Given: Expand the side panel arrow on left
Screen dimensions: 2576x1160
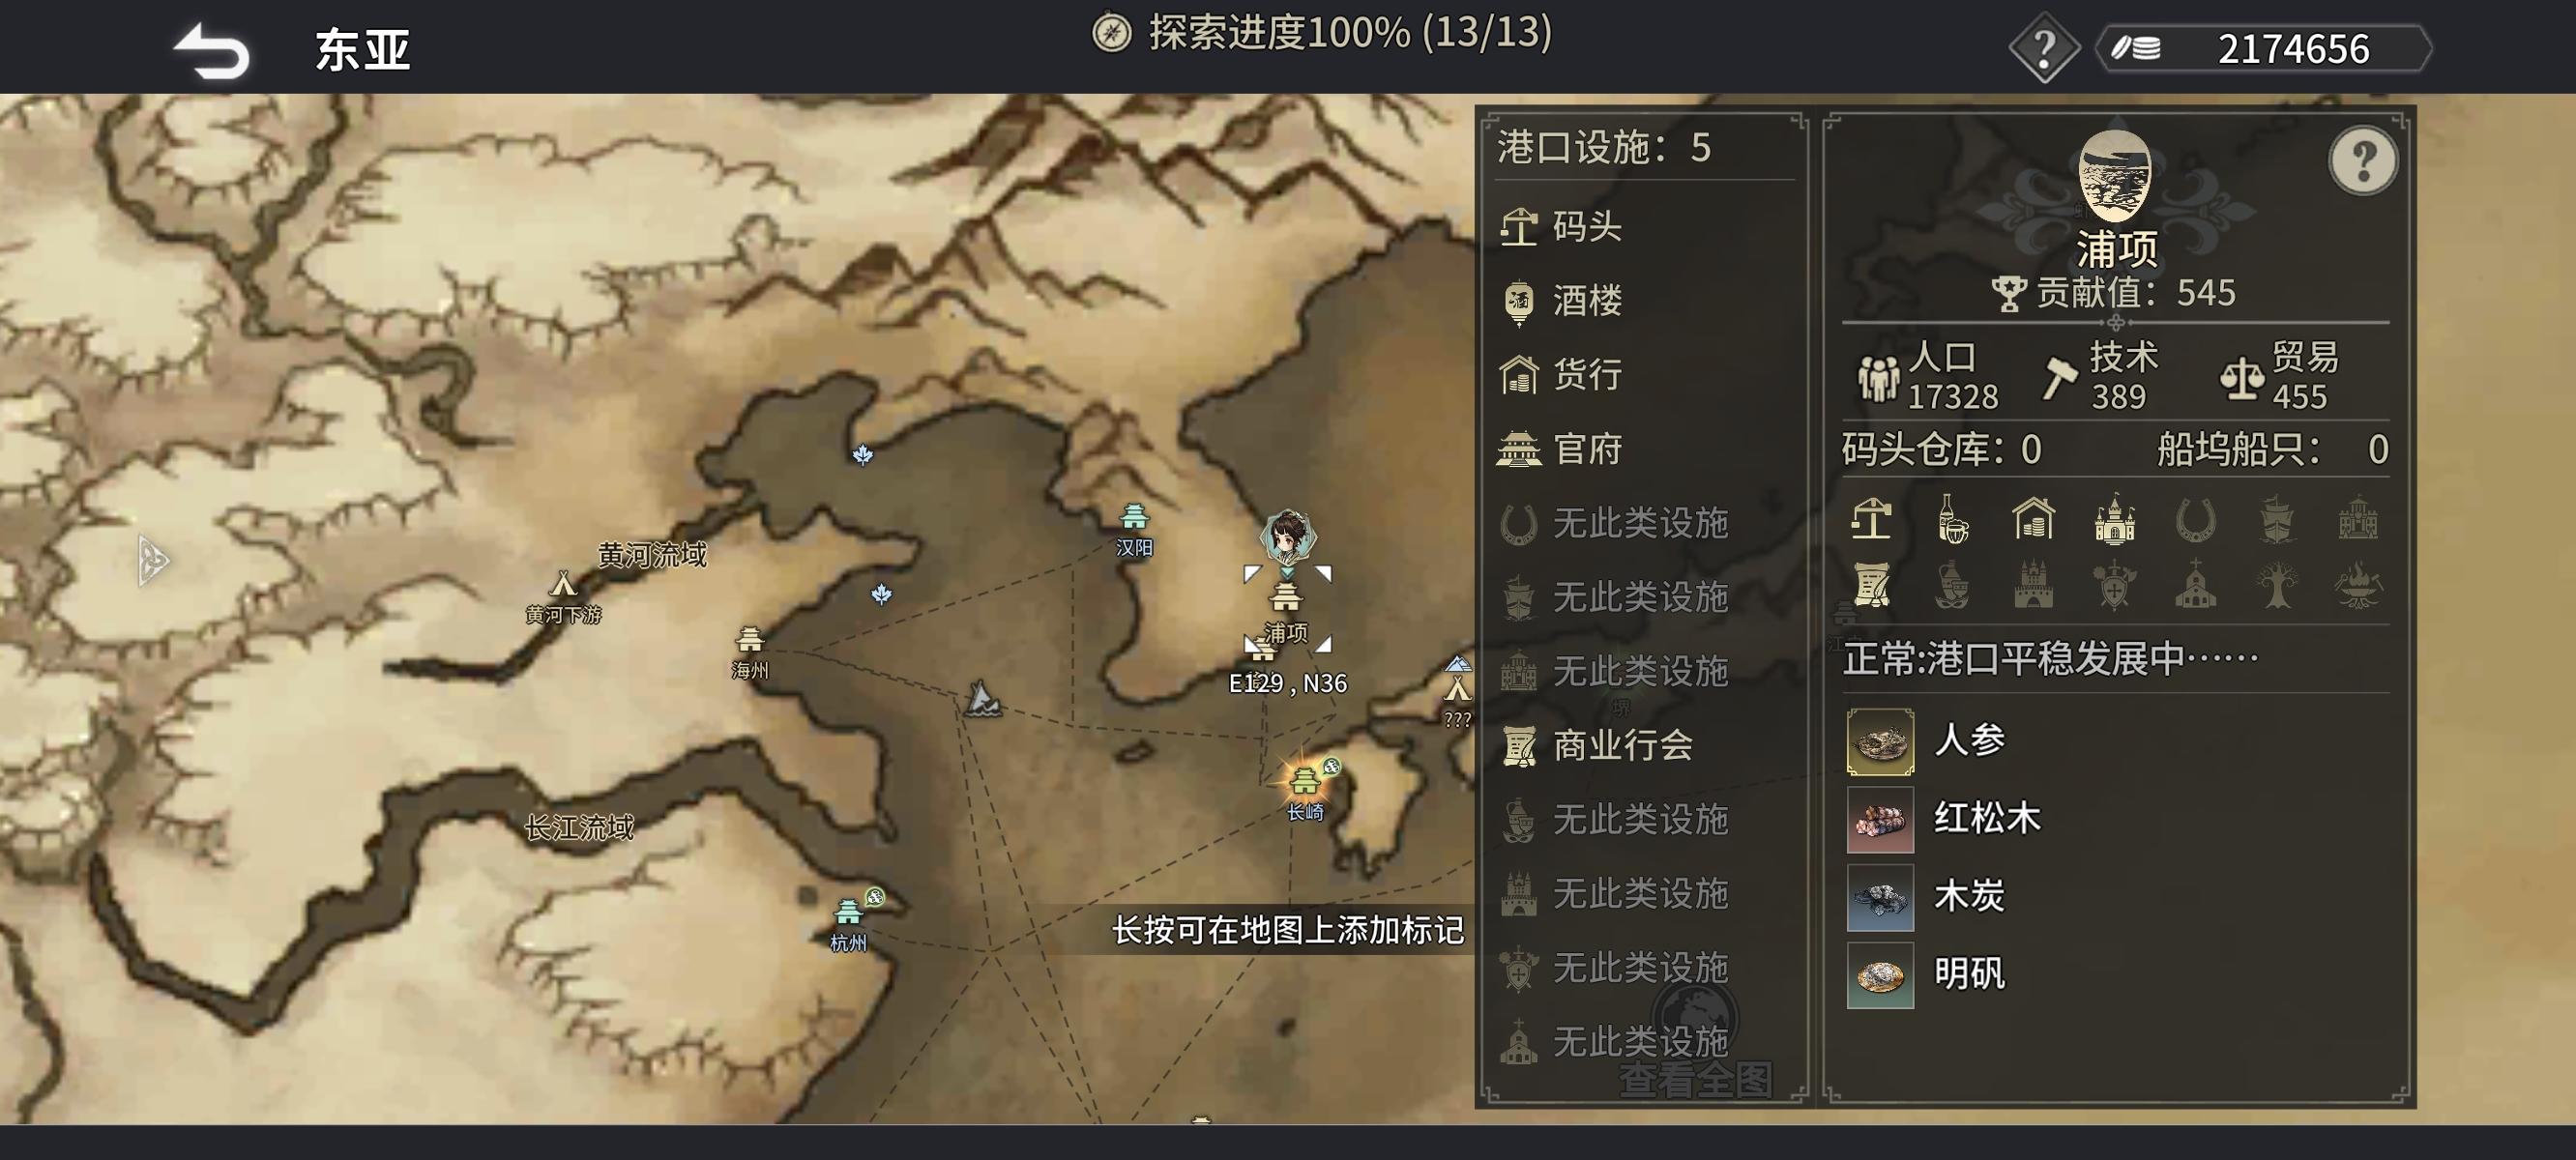Looking at the screenshot, I should (152, 560).
